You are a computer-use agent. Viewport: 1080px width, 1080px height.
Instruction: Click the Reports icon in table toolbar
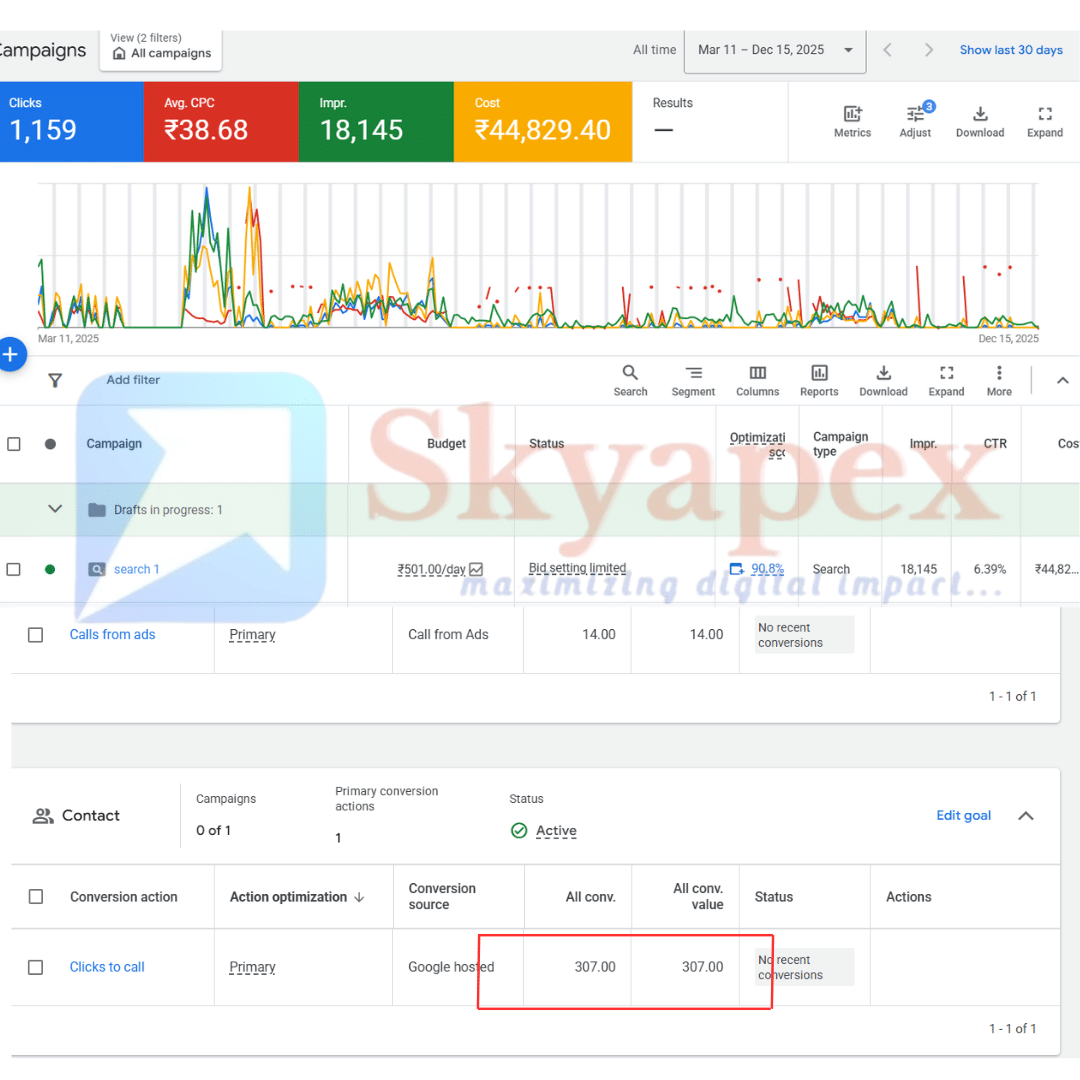[819, 373]
